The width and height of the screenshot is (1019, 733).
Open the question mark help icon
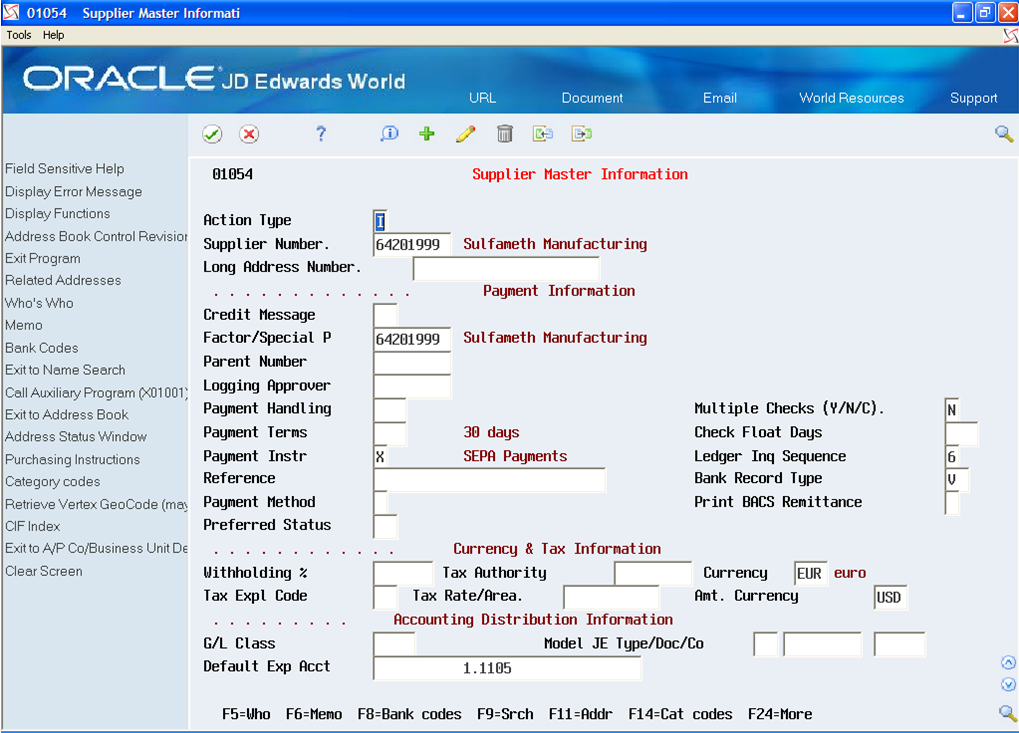click(320, 134)
